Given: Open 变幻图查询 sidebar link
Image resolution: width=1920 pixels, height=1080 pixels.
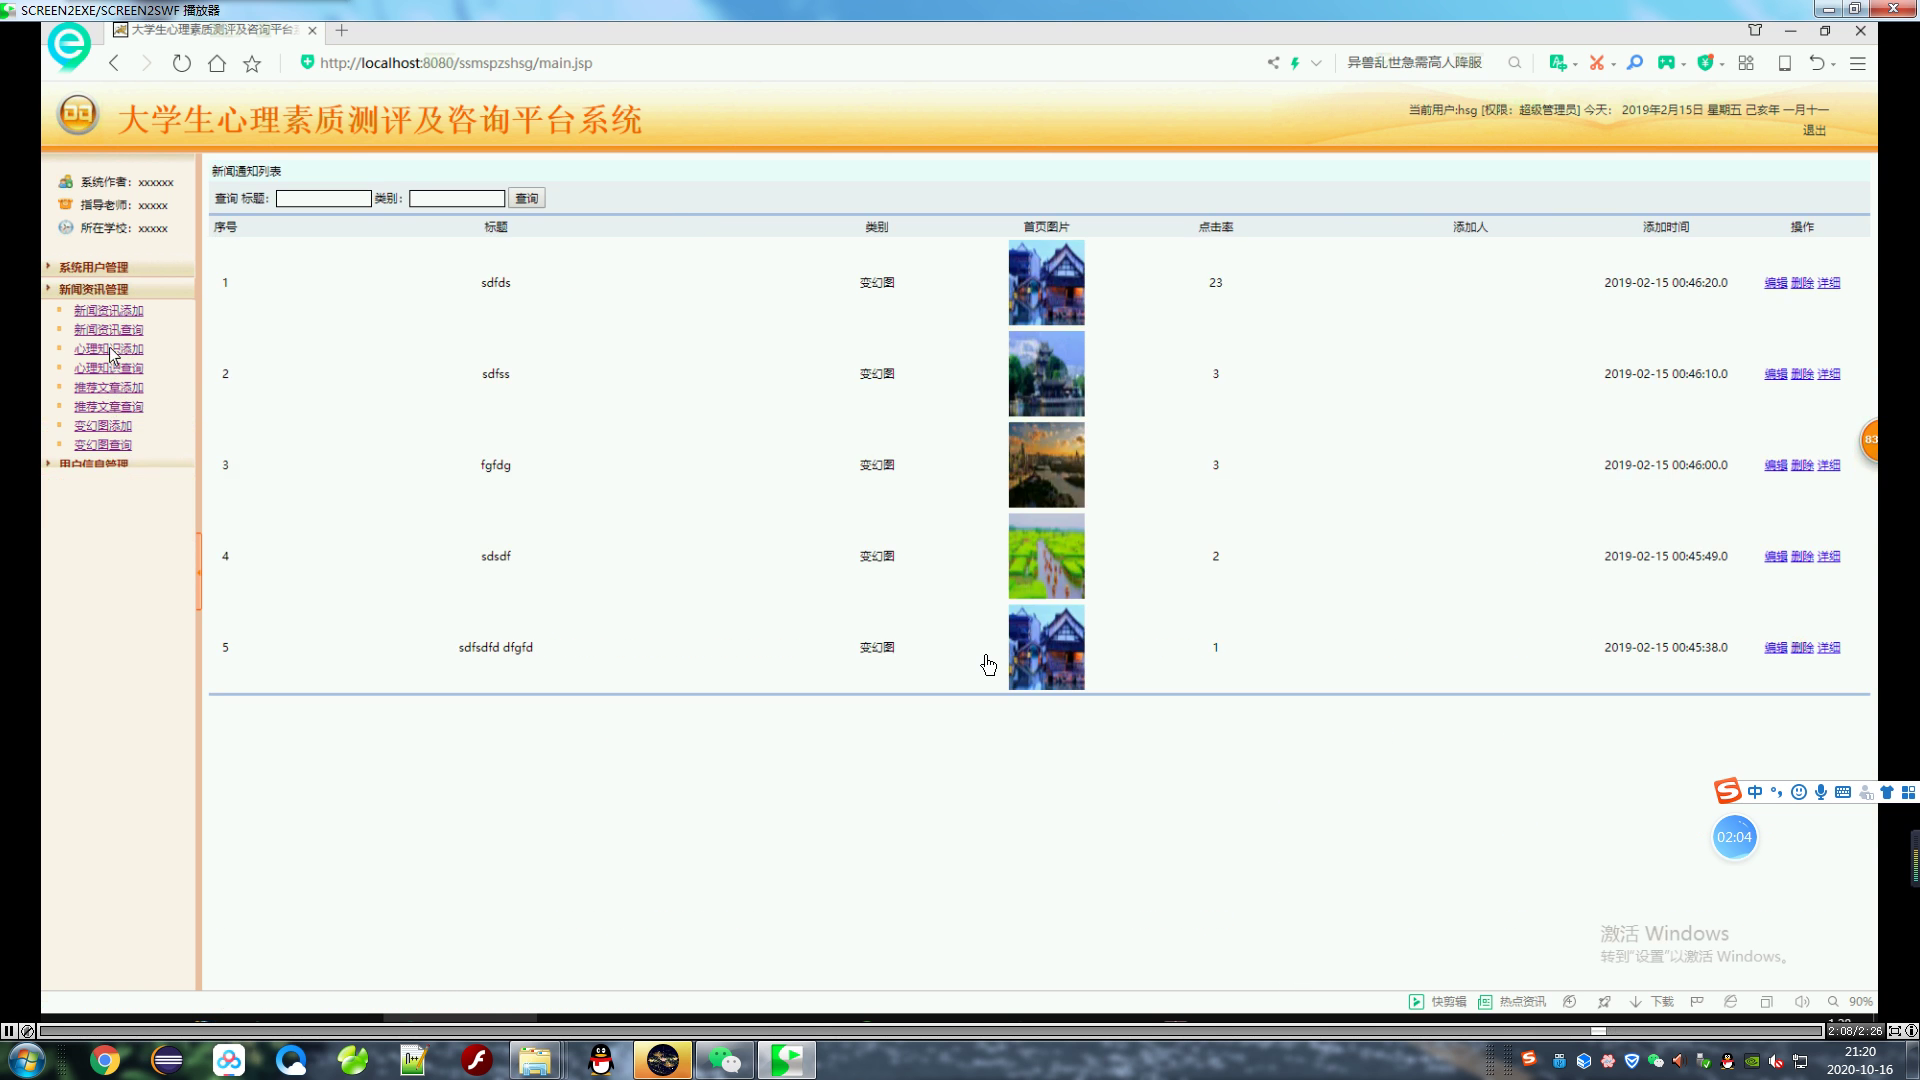Looking at the screenshot, I should click(x=103, y=444).
